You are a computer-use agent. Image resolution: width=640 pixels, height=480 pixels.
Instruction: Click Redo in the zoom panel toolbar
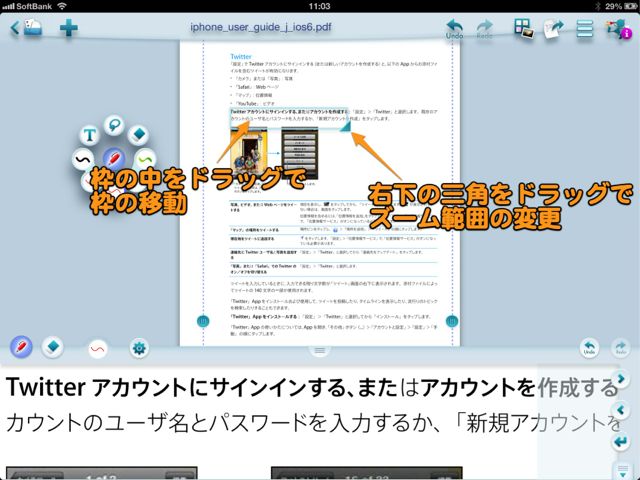(x=620, y=348)
